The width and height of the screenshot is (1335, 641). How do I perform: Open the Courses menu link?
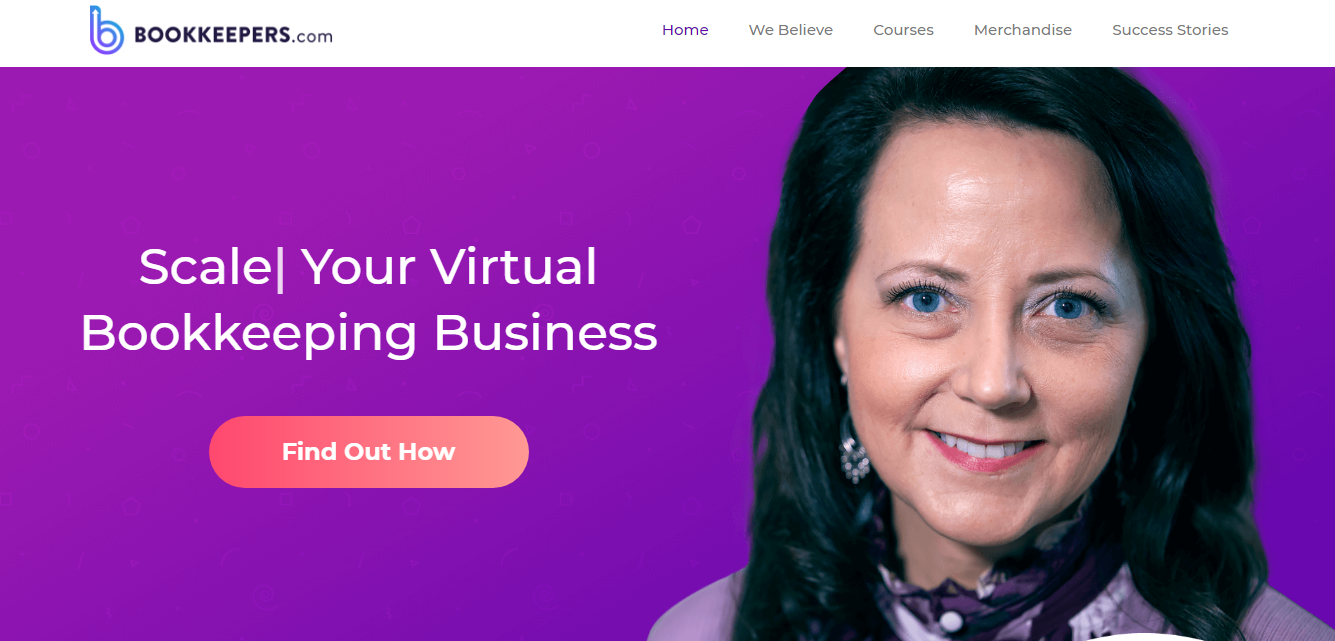coord(903,30)
